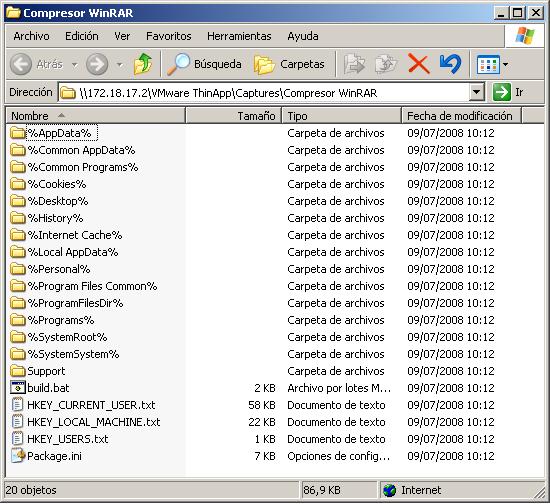Open the Ver menu

[122, 36]
